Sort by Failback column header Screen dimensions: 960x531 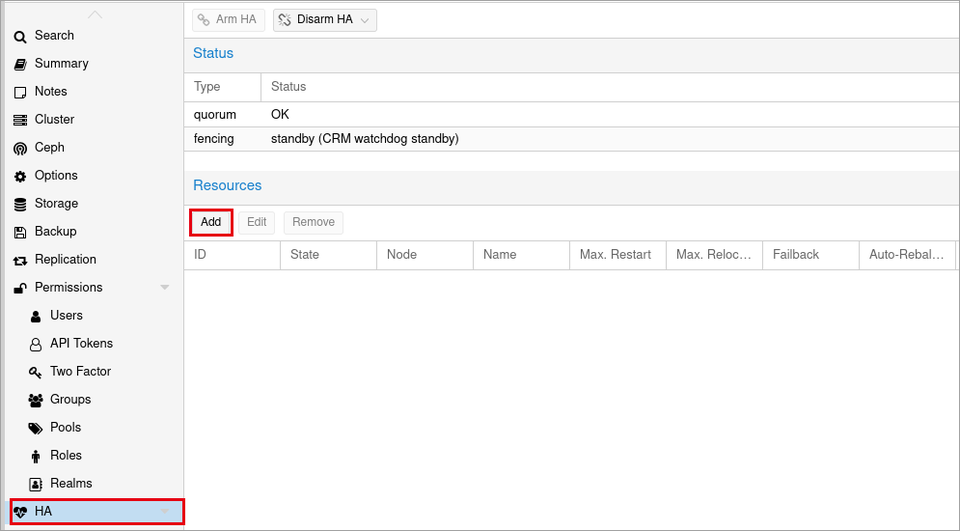(811, 255)
